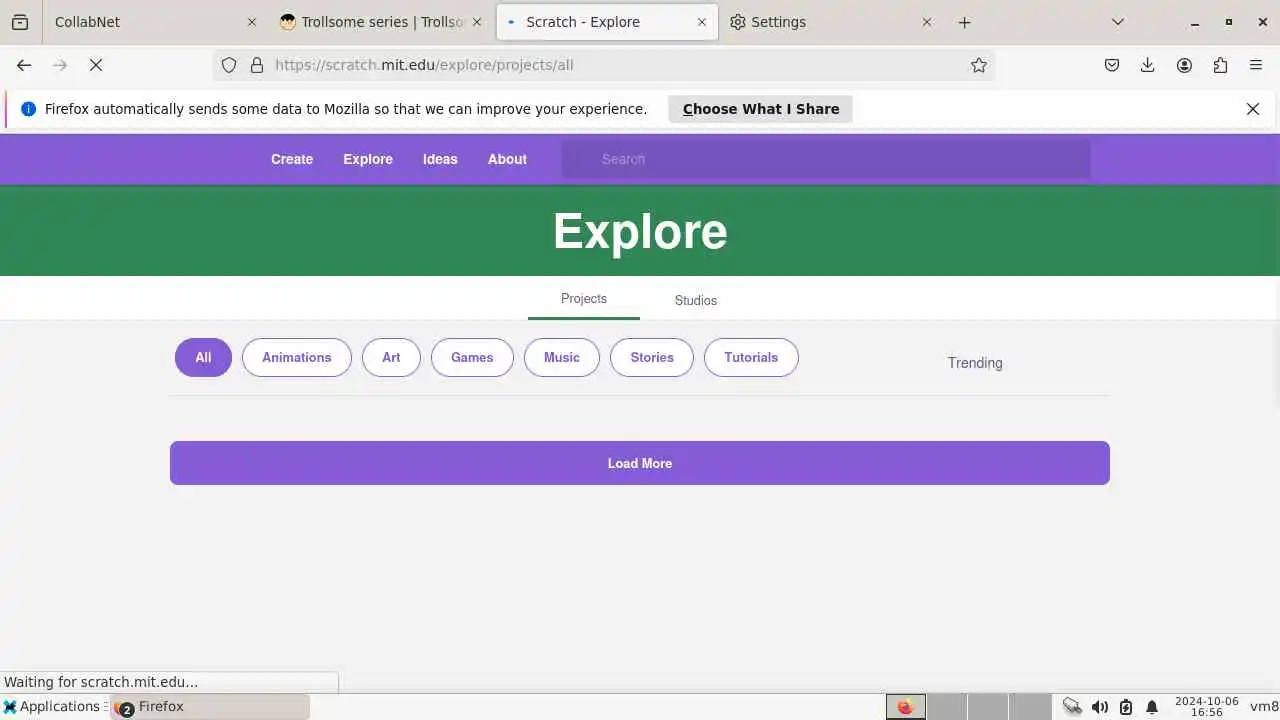Screen dimensions: 1280x720
Task: Open the About link in Scratch navbar
Action: point(507,159)
